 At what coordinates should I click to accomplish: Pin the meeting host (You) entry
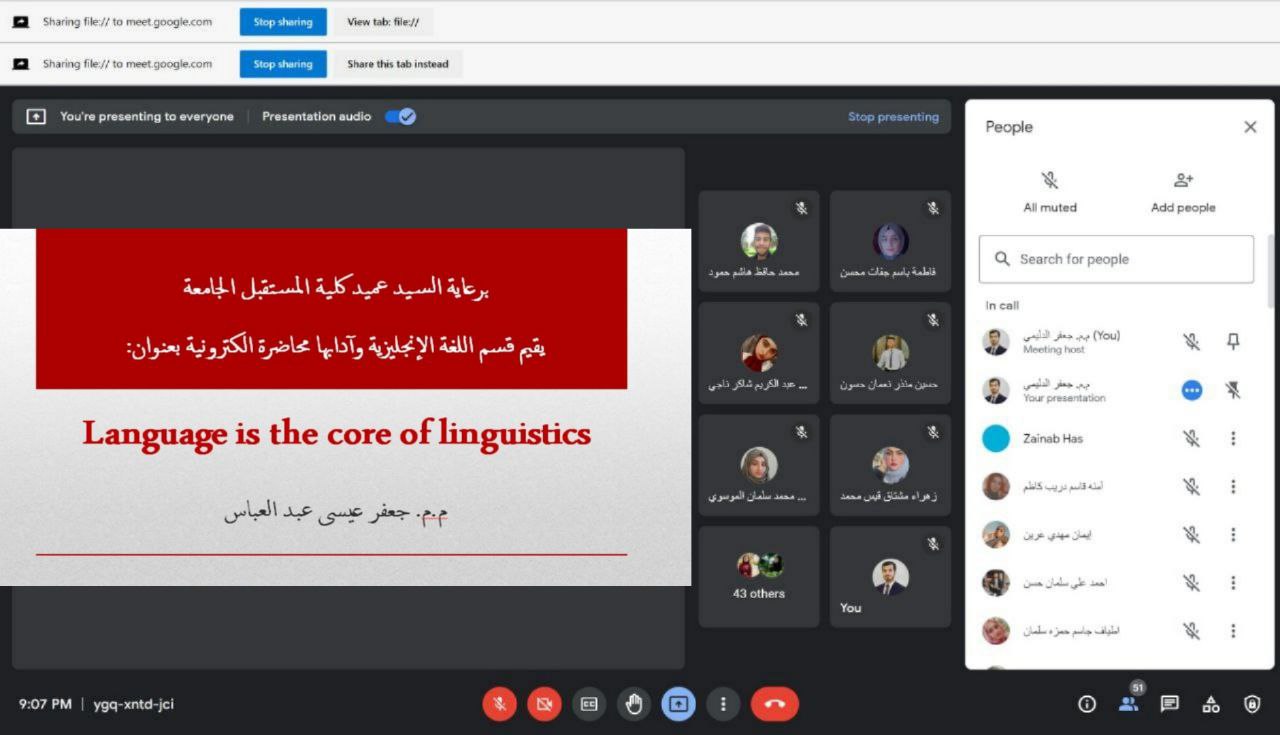[x=1233, y=342]
